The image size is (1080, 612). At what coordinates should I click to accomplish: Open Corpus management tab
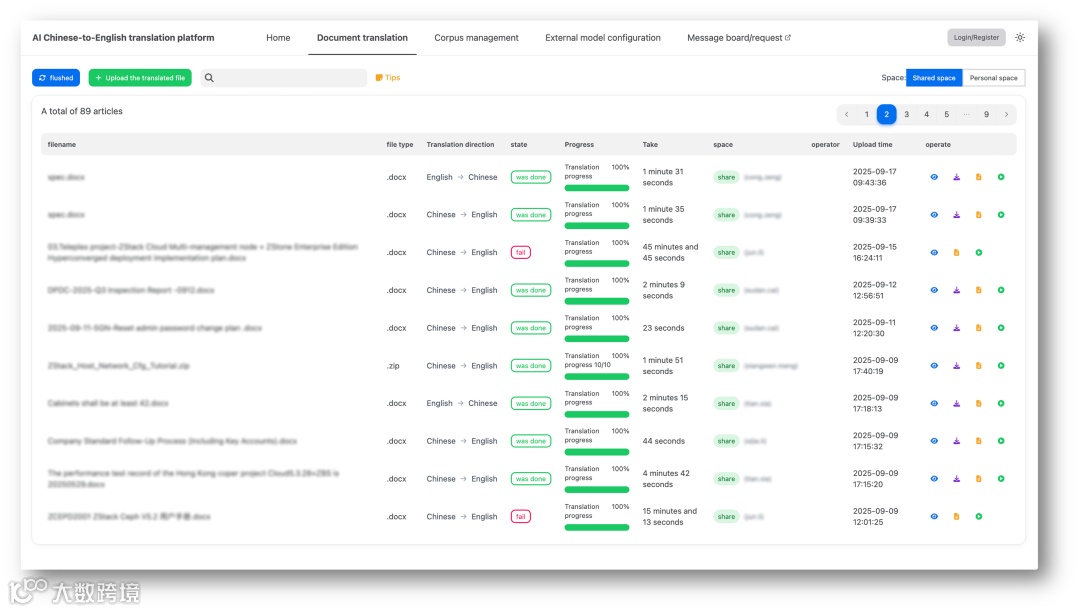tap(476, 38)
